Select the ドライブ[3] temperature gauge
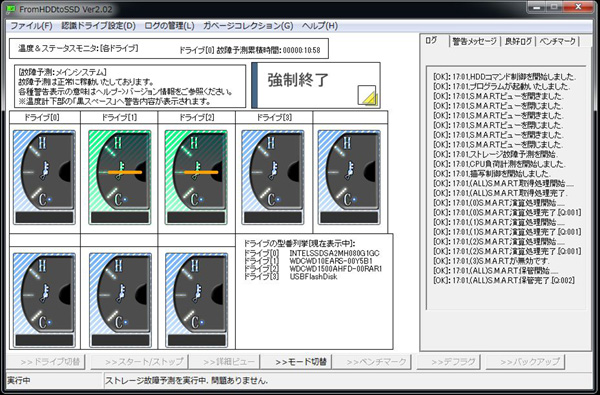This screenshot has height=395, width=600. point(272,177)
